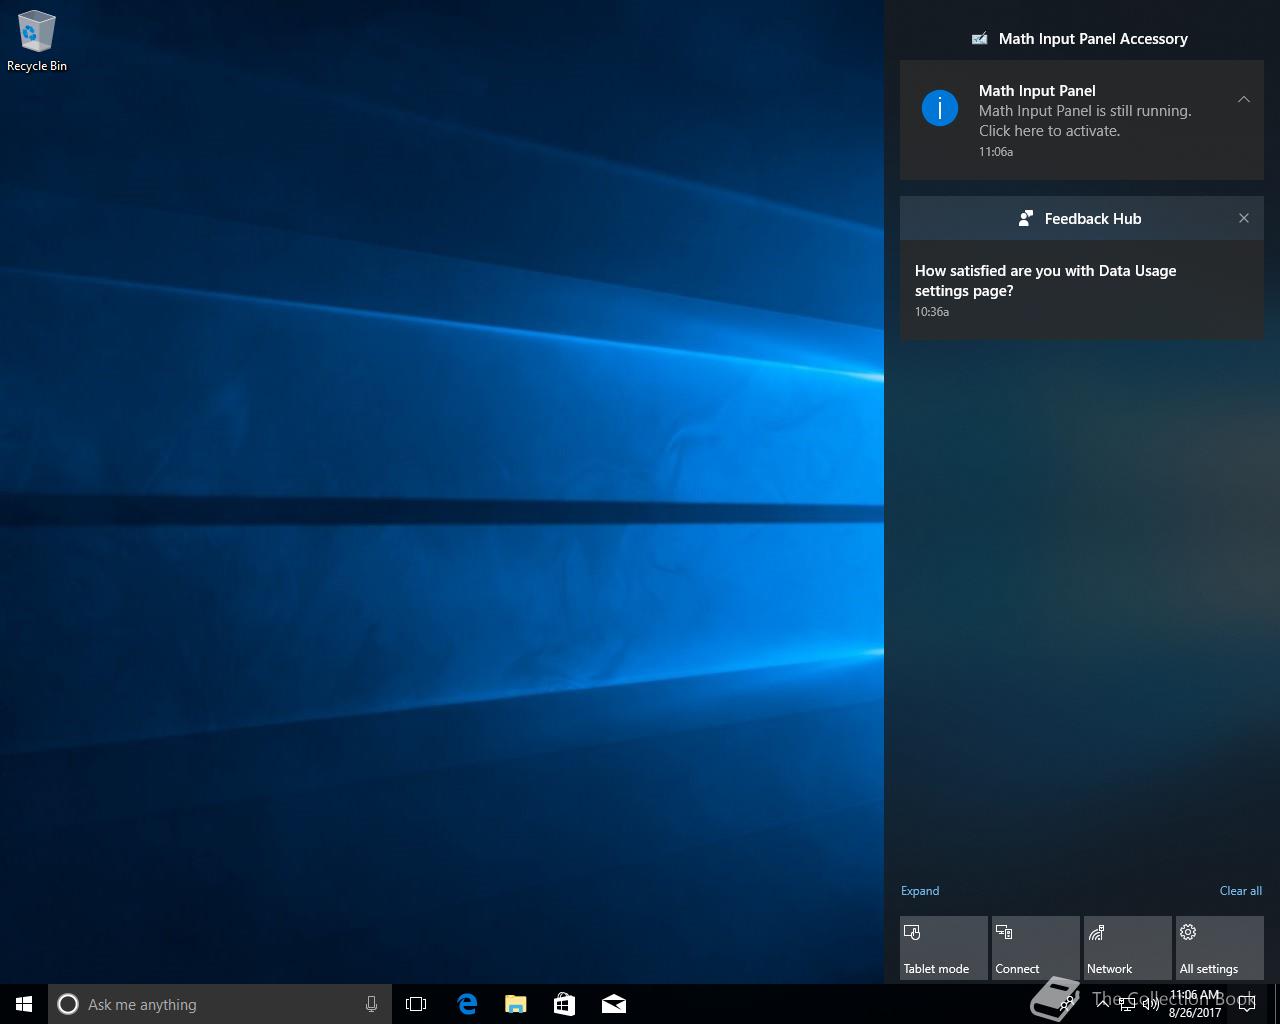Open the Network quick action tile

[x=1127, y=948]
